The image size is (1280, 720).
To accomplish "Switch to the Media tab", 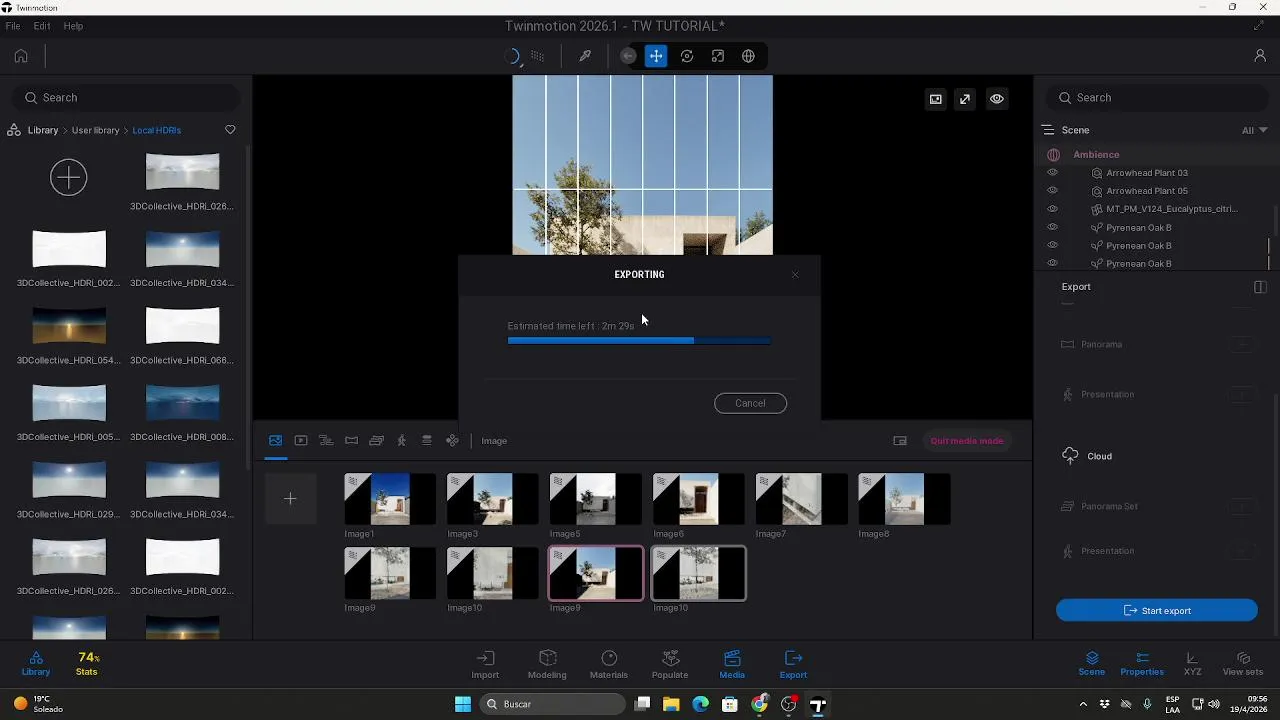I will pyautogui.click(x=732, y=664).
